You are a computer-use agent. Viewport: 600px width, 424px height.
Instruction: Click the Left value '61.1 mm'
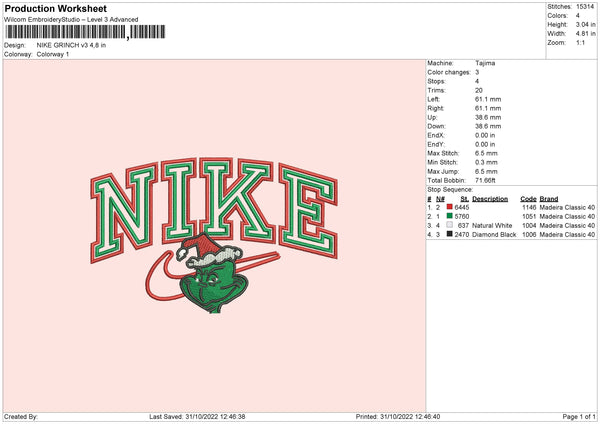(x=488, y=99)
